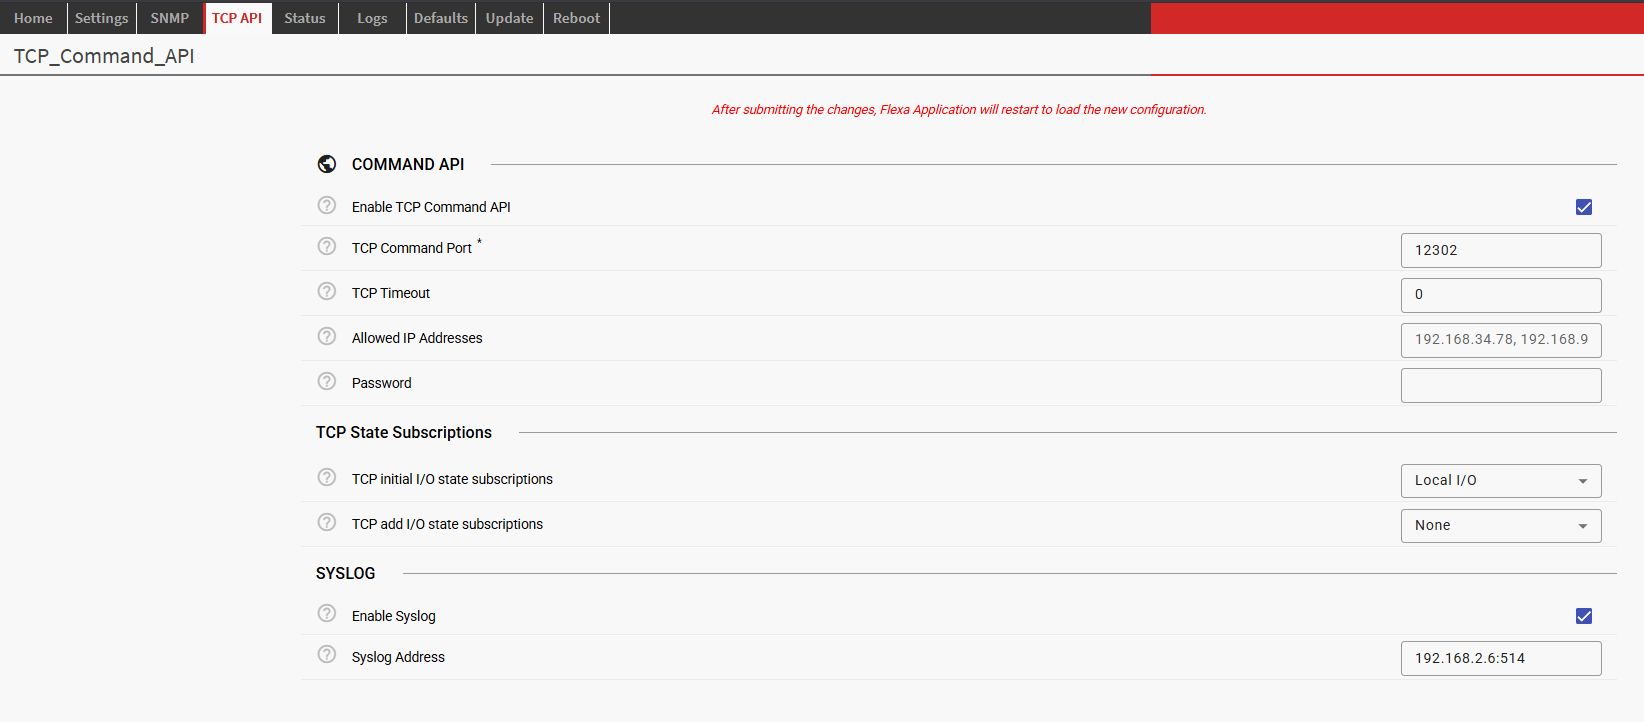Click help icon beside Password field
The height and width of the screenshot is (722, 1644).
point(327,381)
